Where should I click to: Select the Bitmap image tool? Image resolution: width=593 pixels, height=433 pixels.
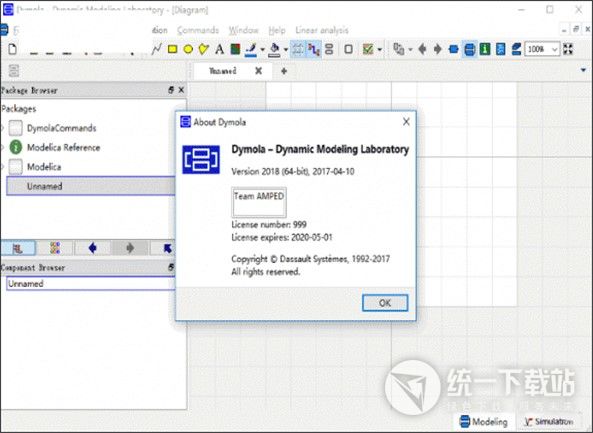pos(235,49)
